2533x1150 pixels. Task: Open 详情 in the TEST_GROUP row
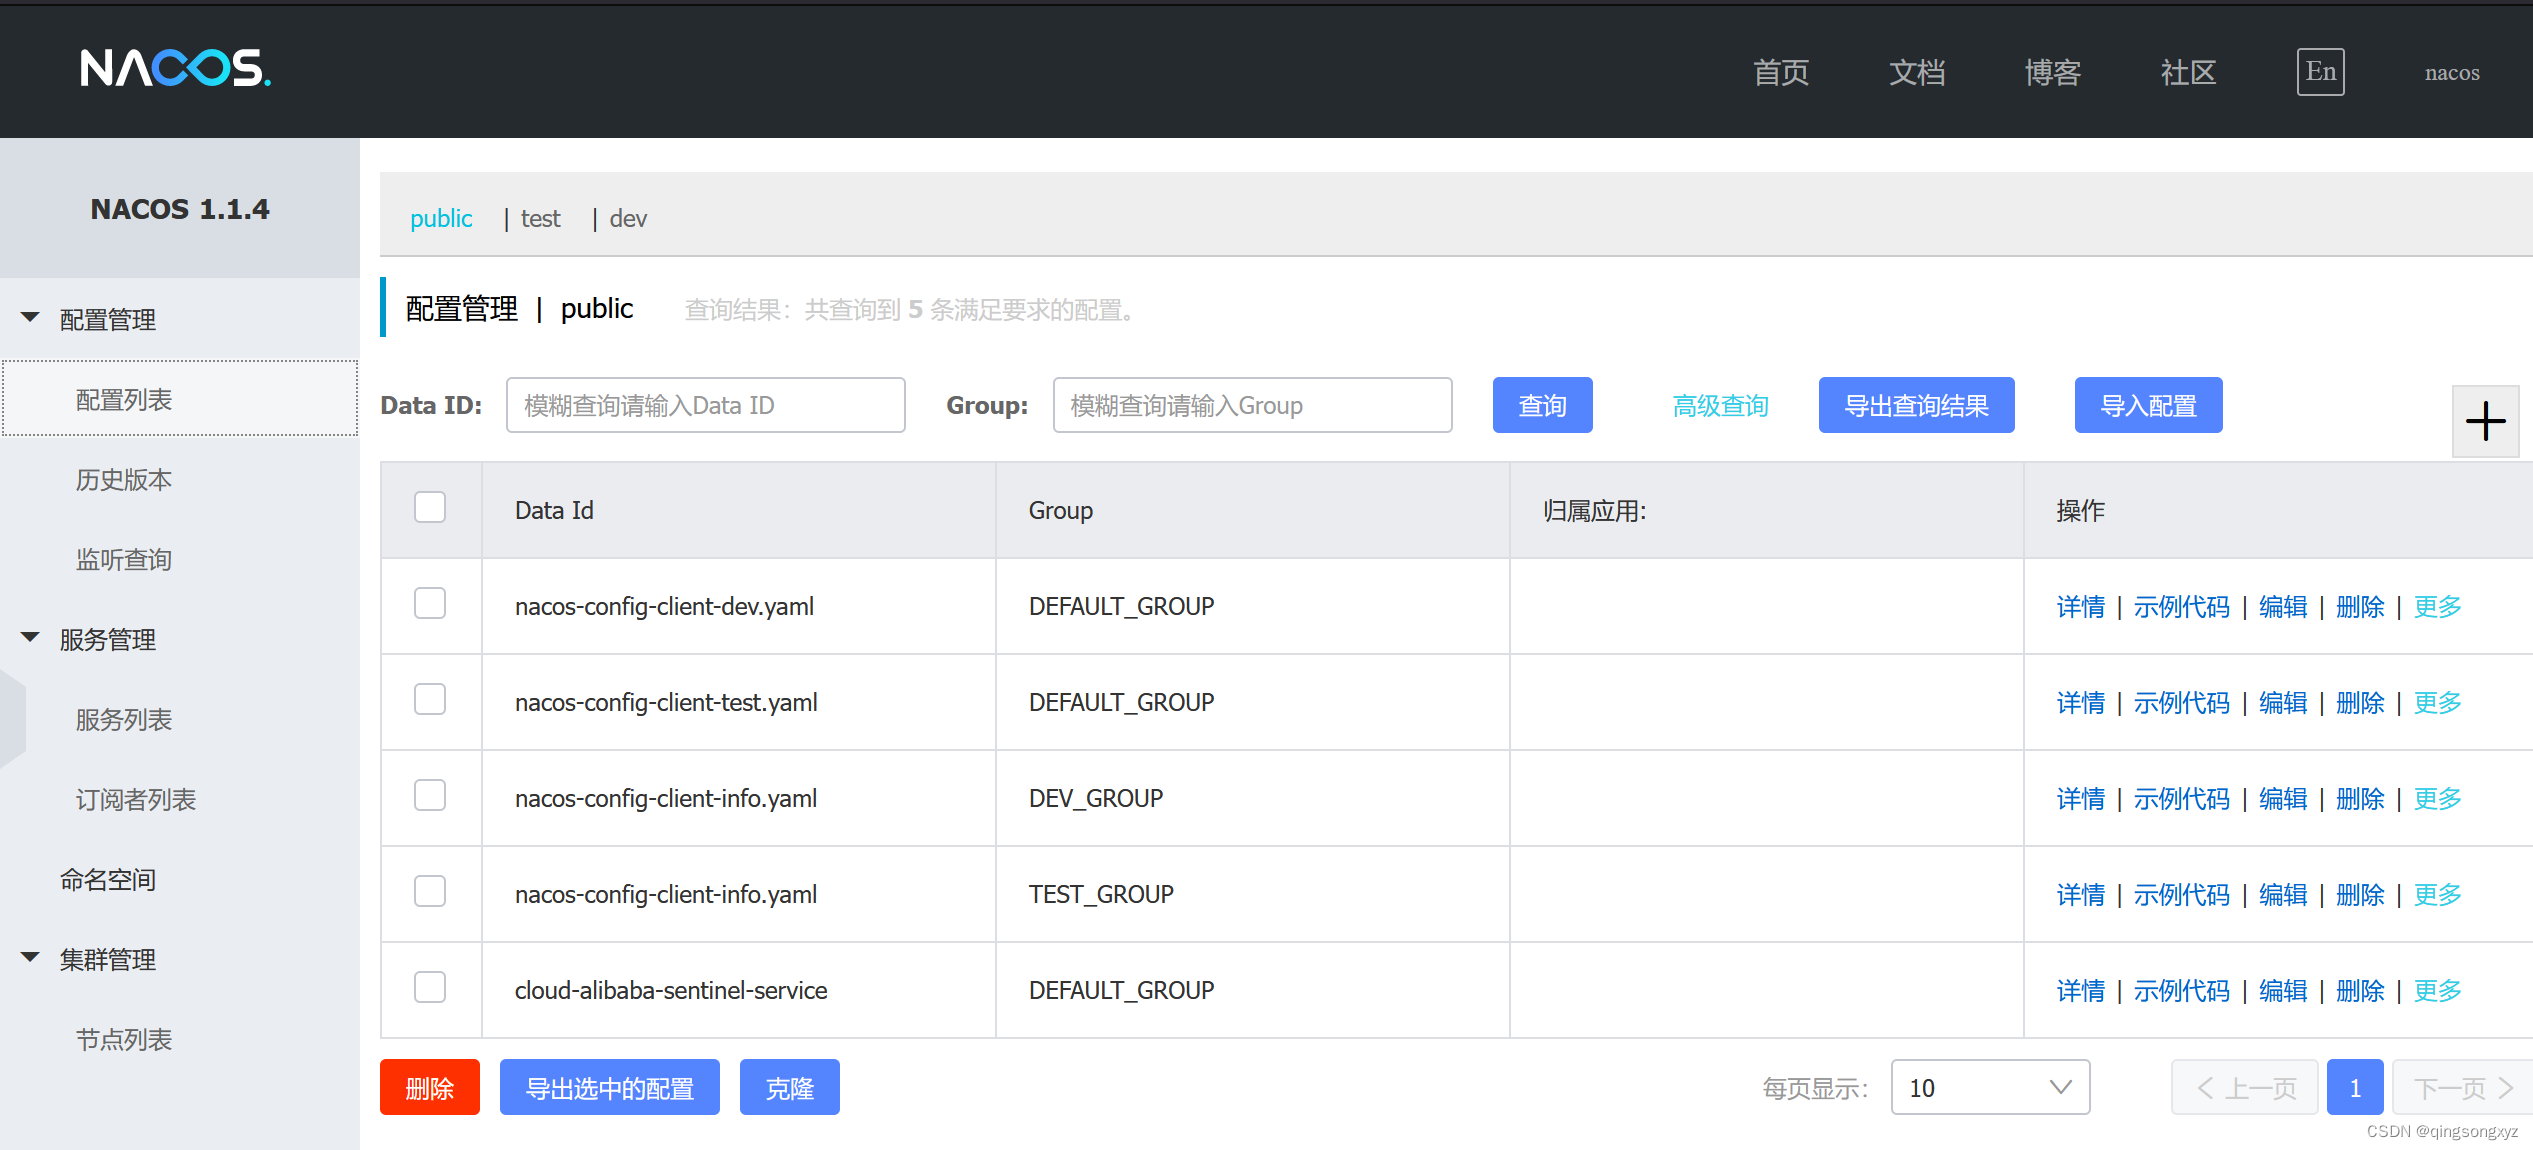(x=2080, y=895)
